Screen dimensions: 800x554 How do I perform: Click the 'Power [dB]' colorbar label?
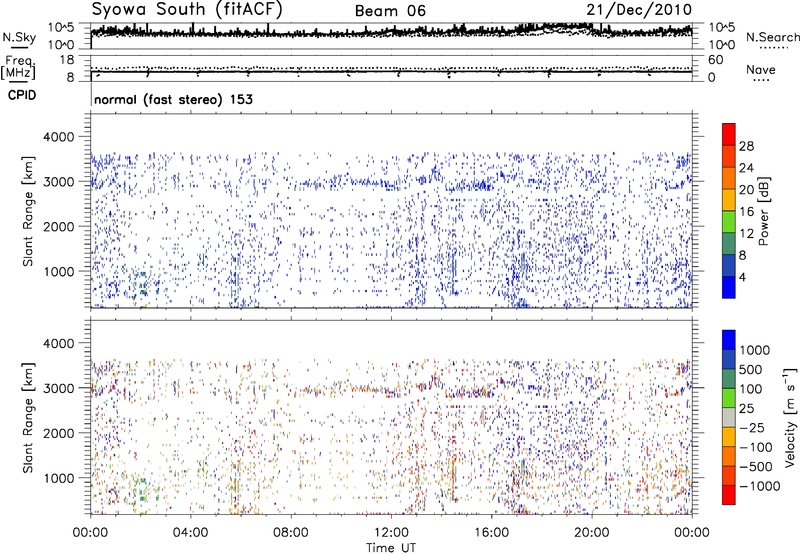(x=763, y=211)
